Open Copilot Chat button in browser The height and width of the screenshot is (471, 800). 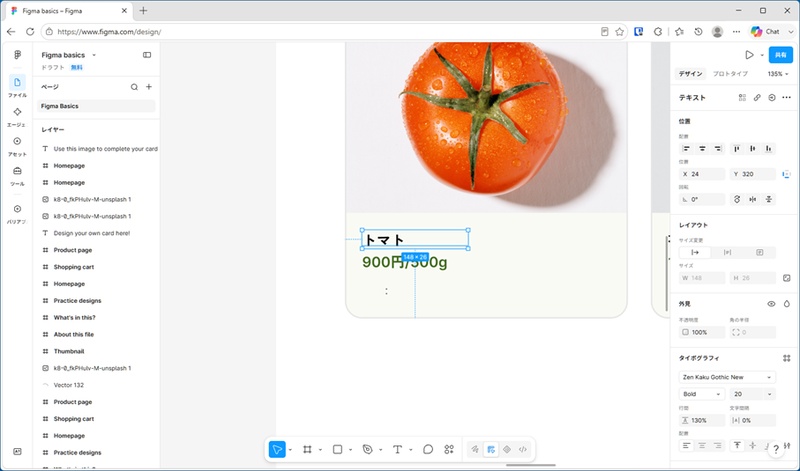coord(765,32)
